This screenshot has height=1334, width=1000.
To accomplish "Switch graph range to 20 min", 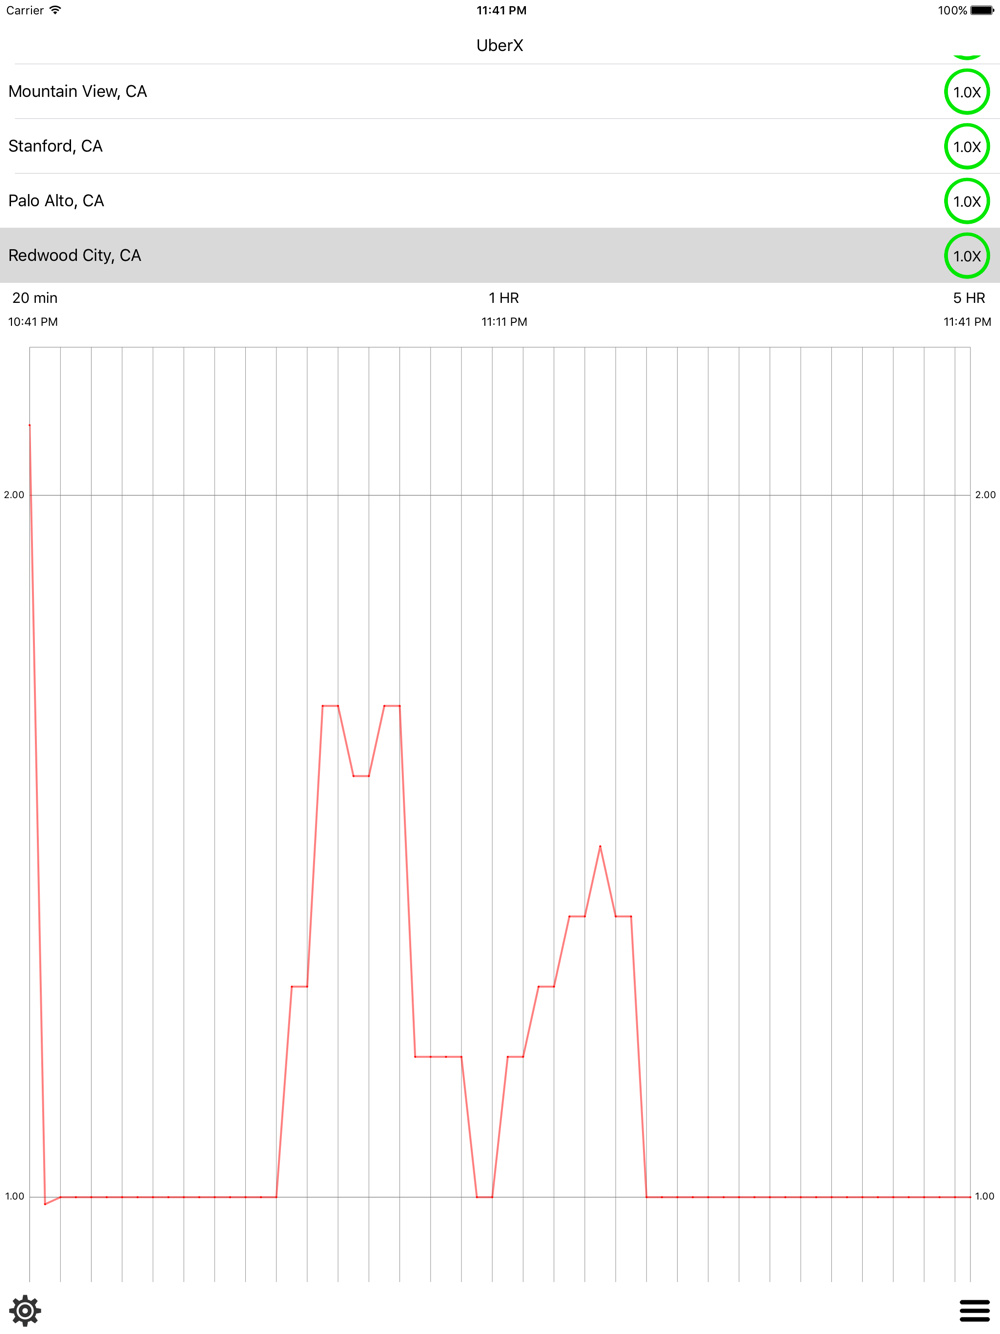I will tap(35, 298).
